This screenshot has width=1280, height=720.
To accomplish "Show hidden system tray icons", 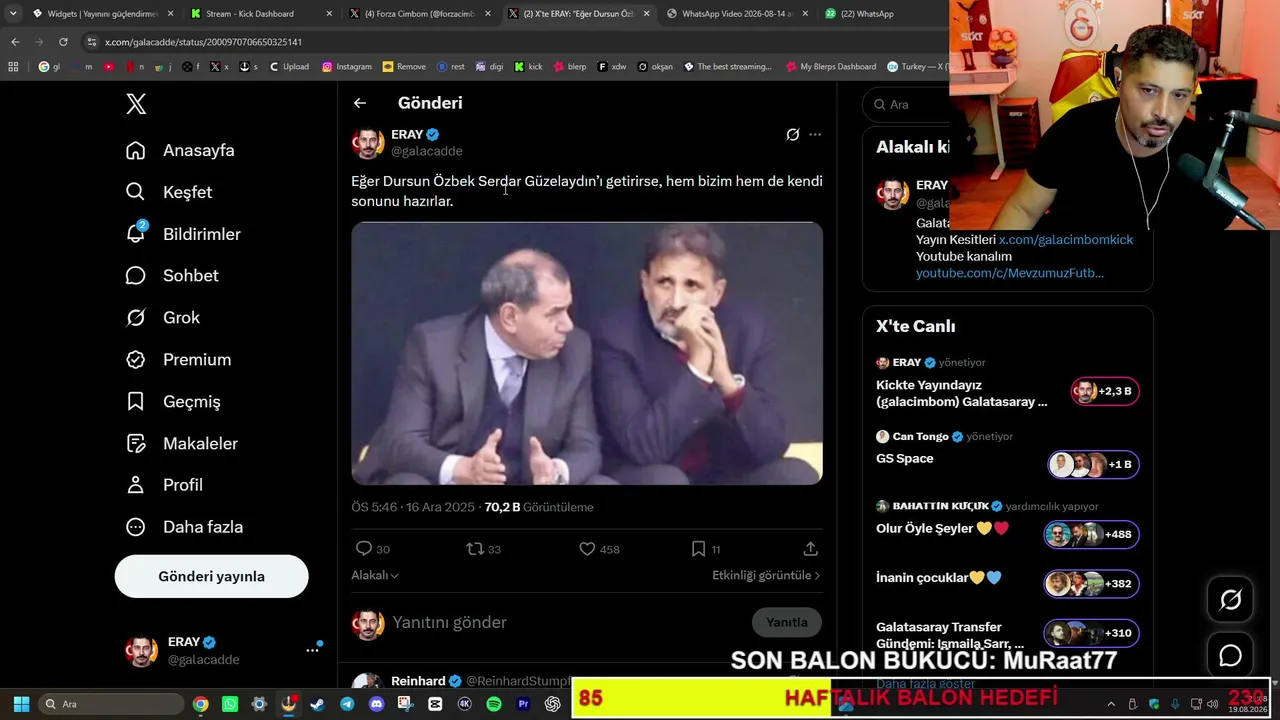I will point(1111,704).
